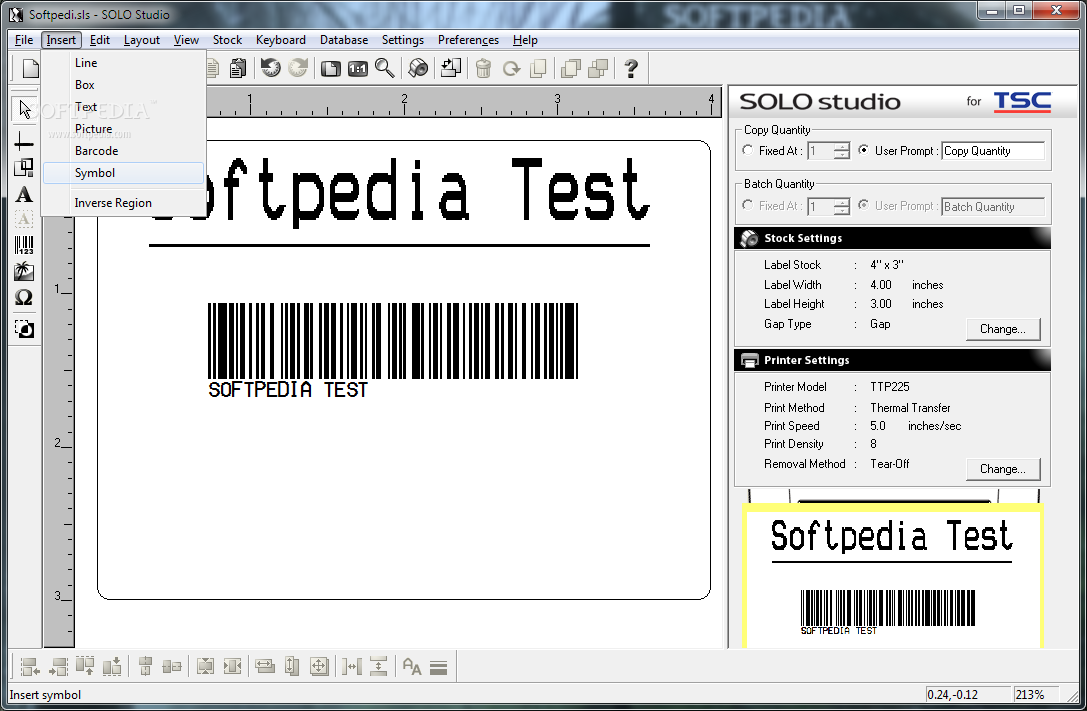The height and width of the screenshot is (711, 1087).
Task: Click the 1:1 actual size icon
Action: coord(358,69)
